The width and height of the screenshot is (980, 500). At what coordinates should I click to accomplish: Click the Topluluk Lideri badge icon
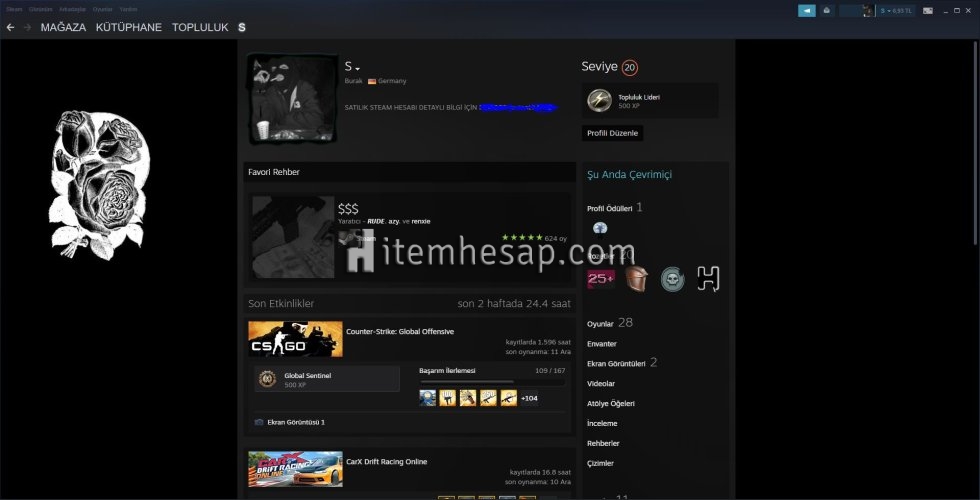[x=599, y=101]
